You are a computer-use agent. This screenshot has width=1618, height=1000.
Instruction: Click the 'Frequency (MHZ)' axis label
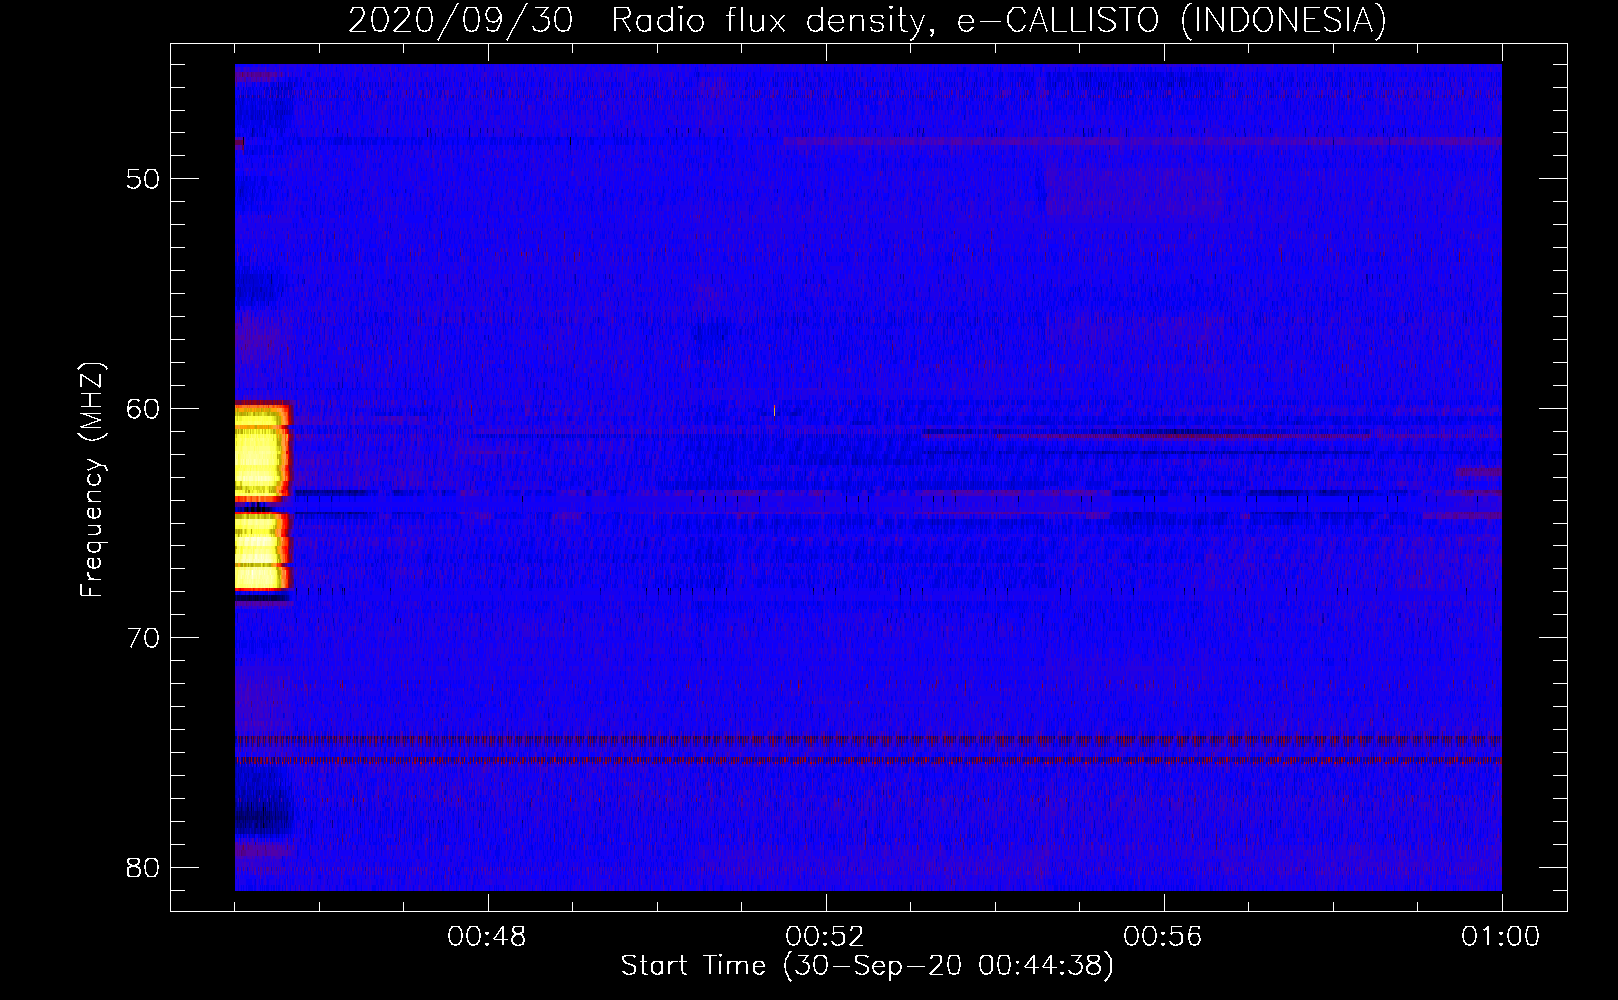point(92,480)
